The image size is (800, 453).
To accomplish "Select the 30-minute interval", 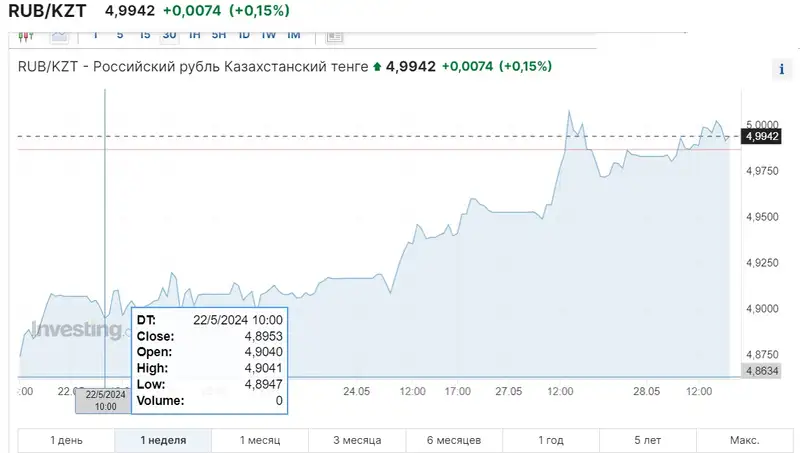I will 169,35.
